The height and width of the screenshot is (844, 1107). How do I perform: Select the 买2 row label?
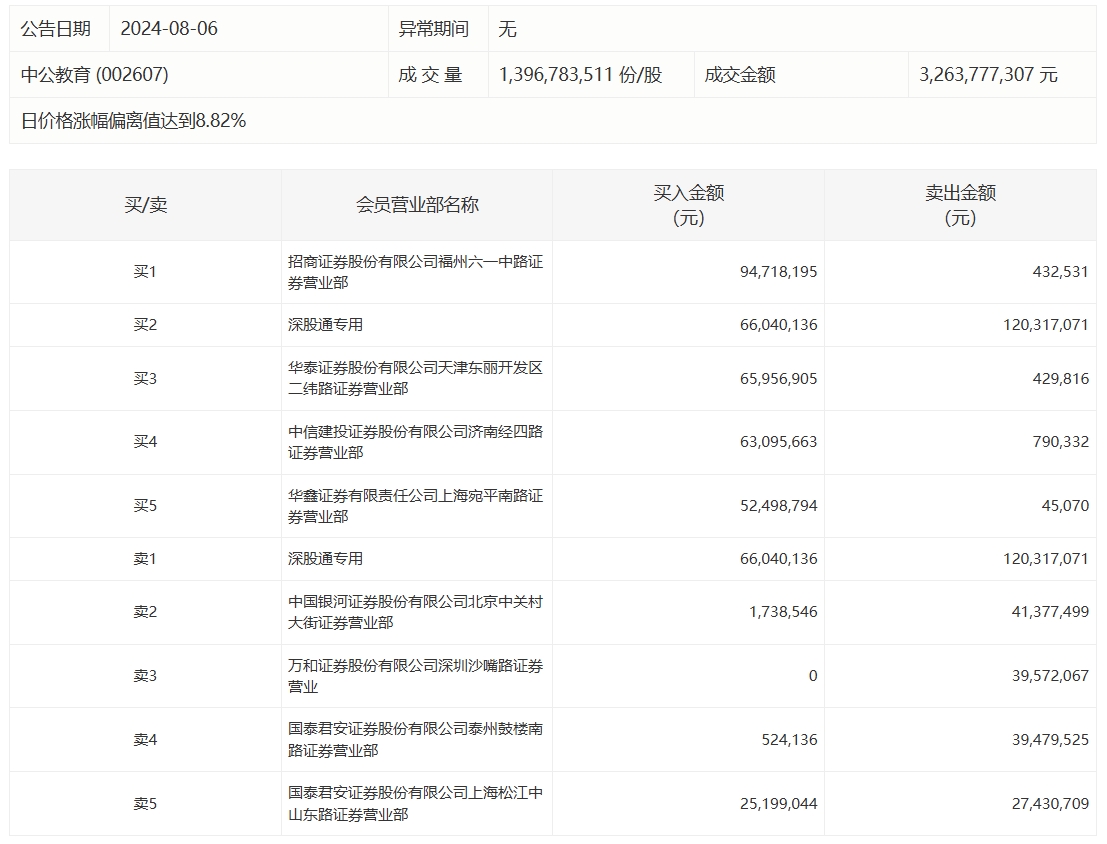coord(145,325)
